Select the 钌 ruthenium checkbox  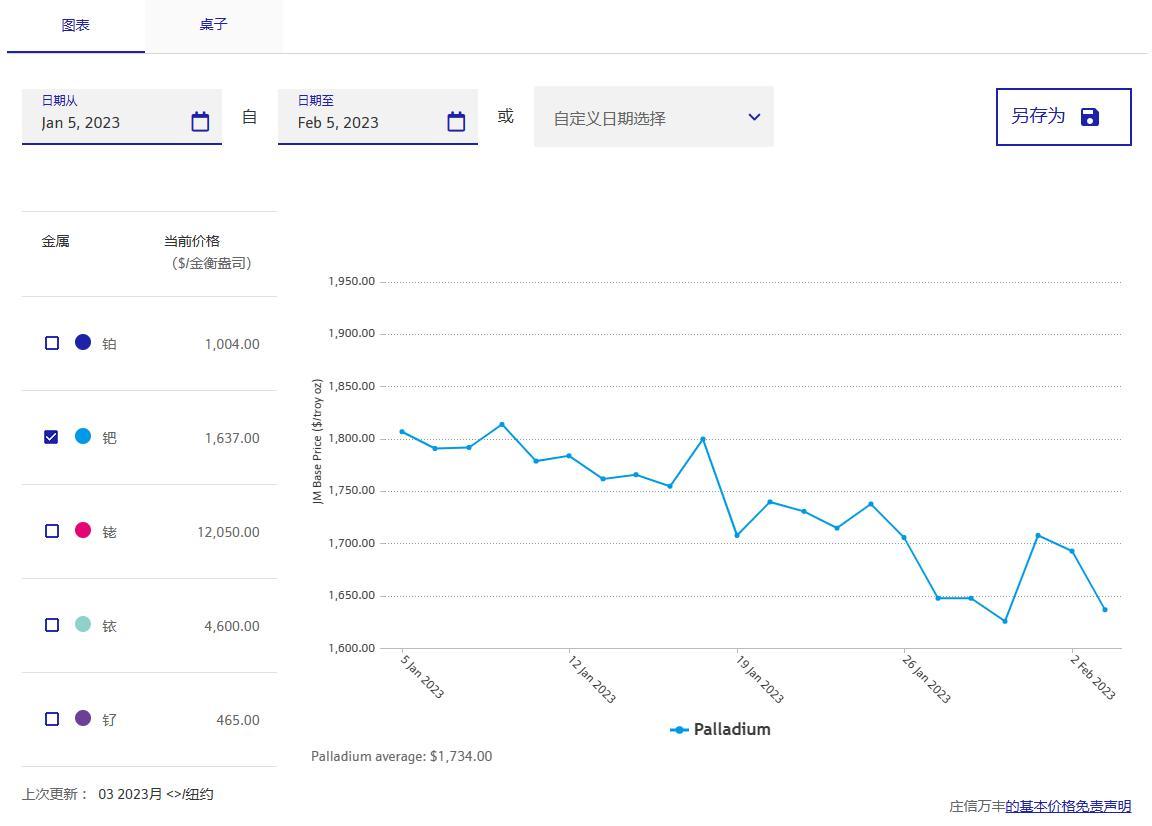(x=52, y=719)
